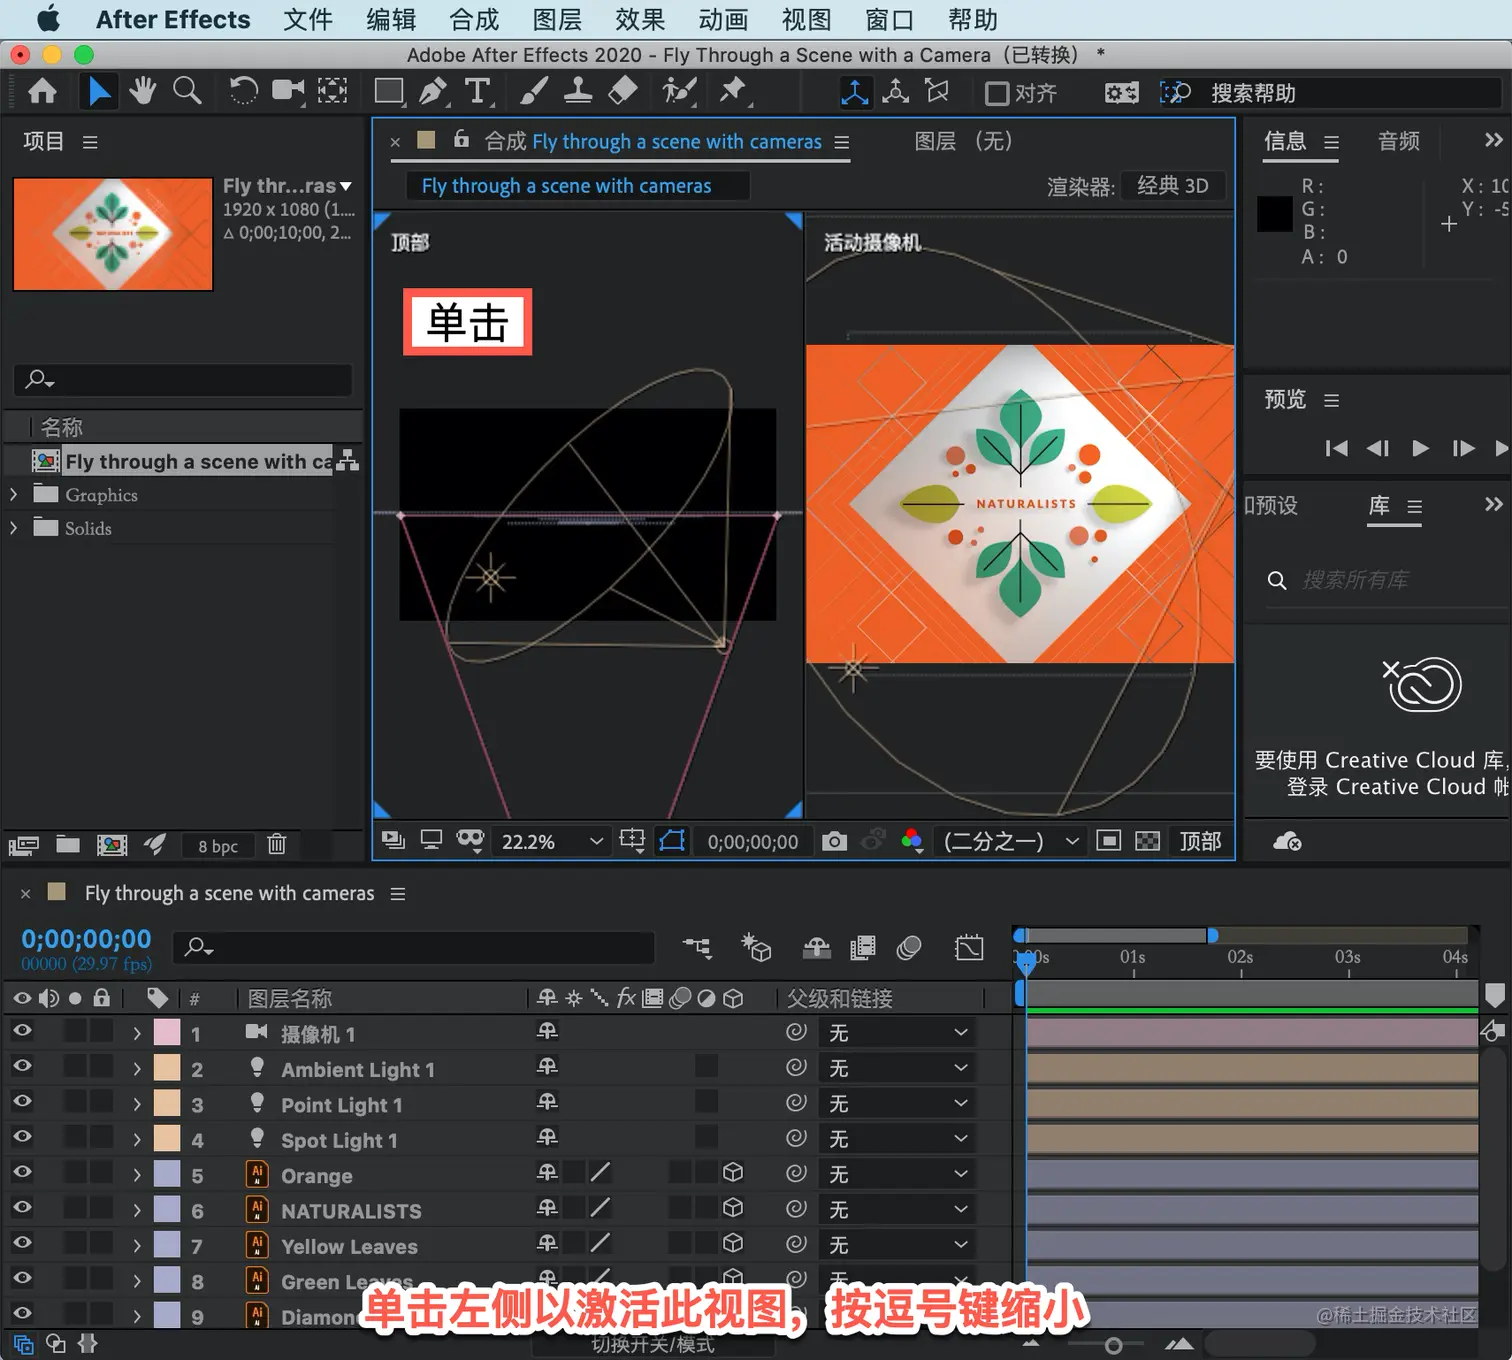Play the preview
Screen dimensions: 1512x1360
tap(1420, 448)
